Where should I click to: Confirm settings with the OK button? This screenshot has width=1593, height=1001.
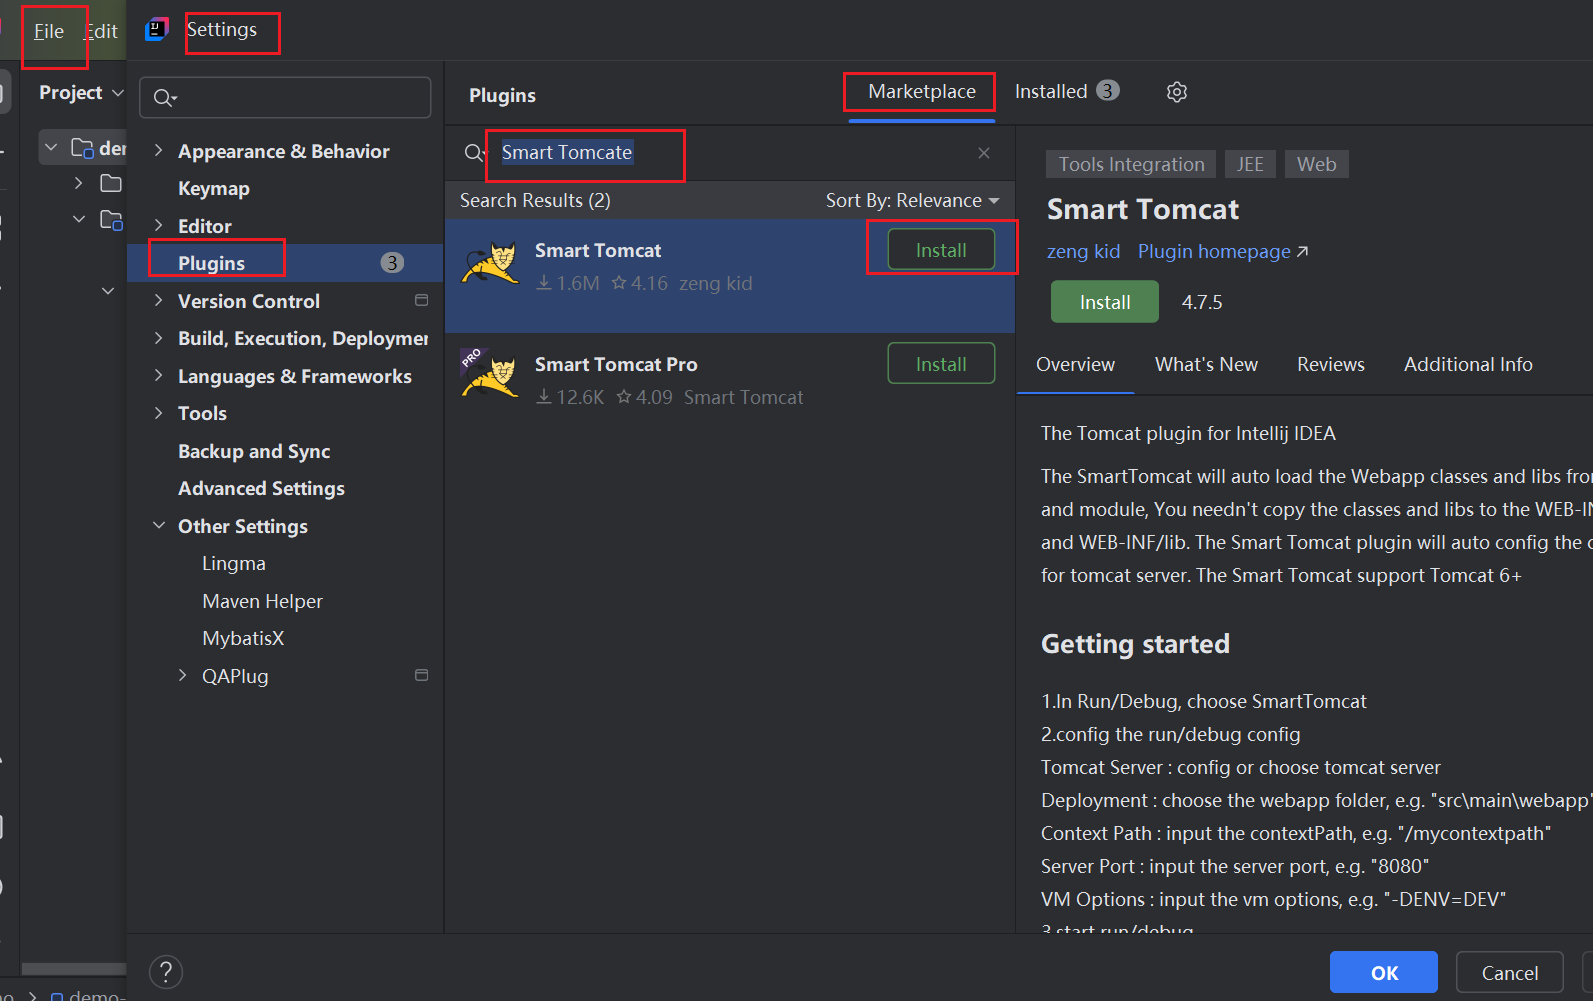(x=1383, y=972)
